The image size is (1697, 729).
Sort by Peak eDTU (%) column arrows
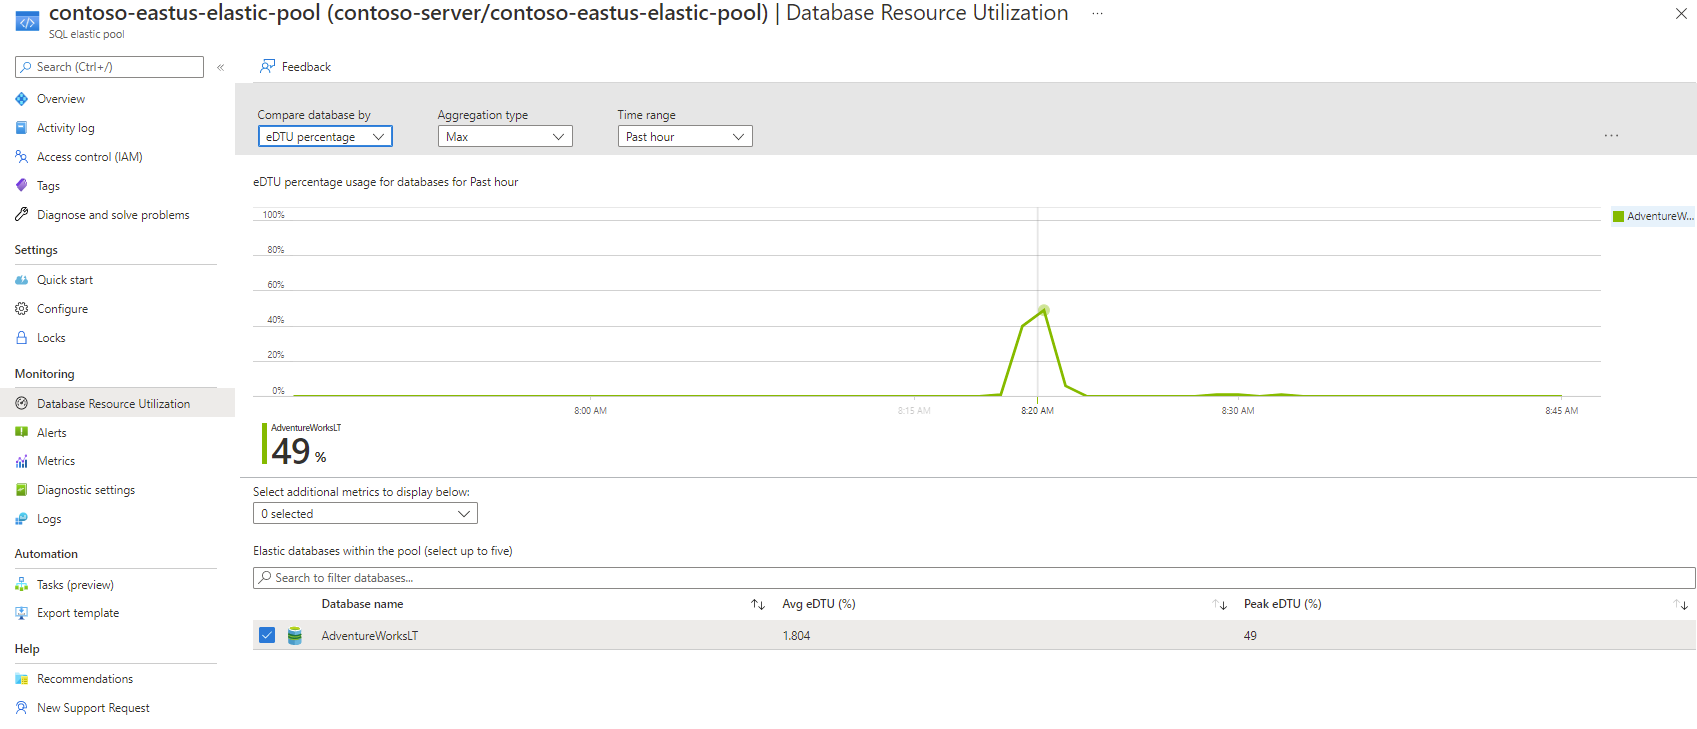(x=1681, y=605)
